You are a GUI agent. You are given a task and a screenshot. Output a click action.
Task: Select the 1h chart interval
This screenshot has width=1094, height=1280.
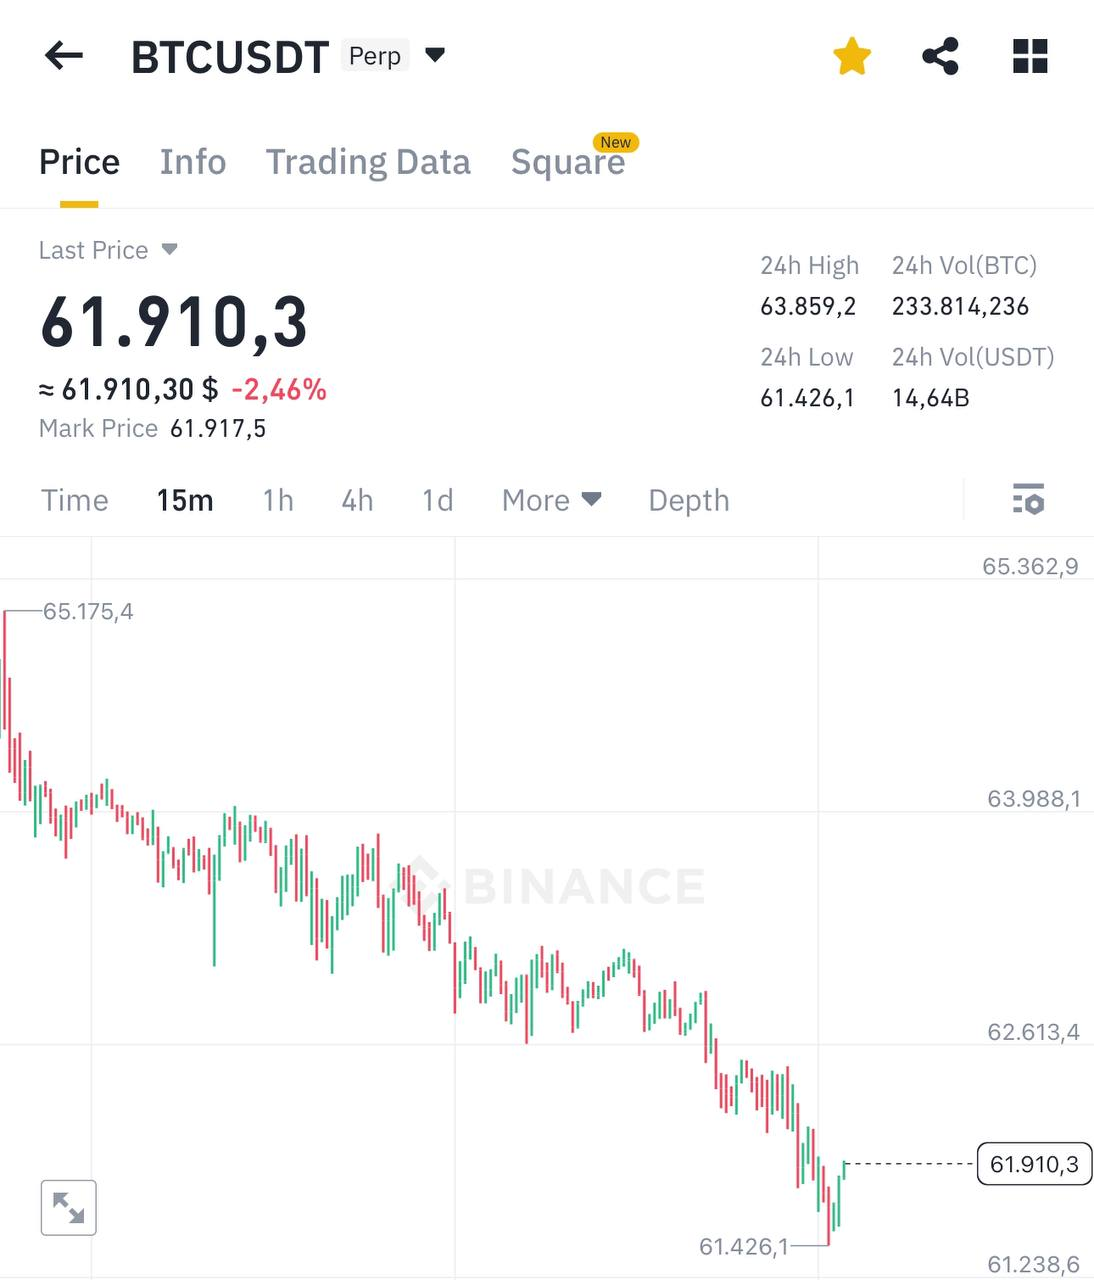(x=278, y=500)
